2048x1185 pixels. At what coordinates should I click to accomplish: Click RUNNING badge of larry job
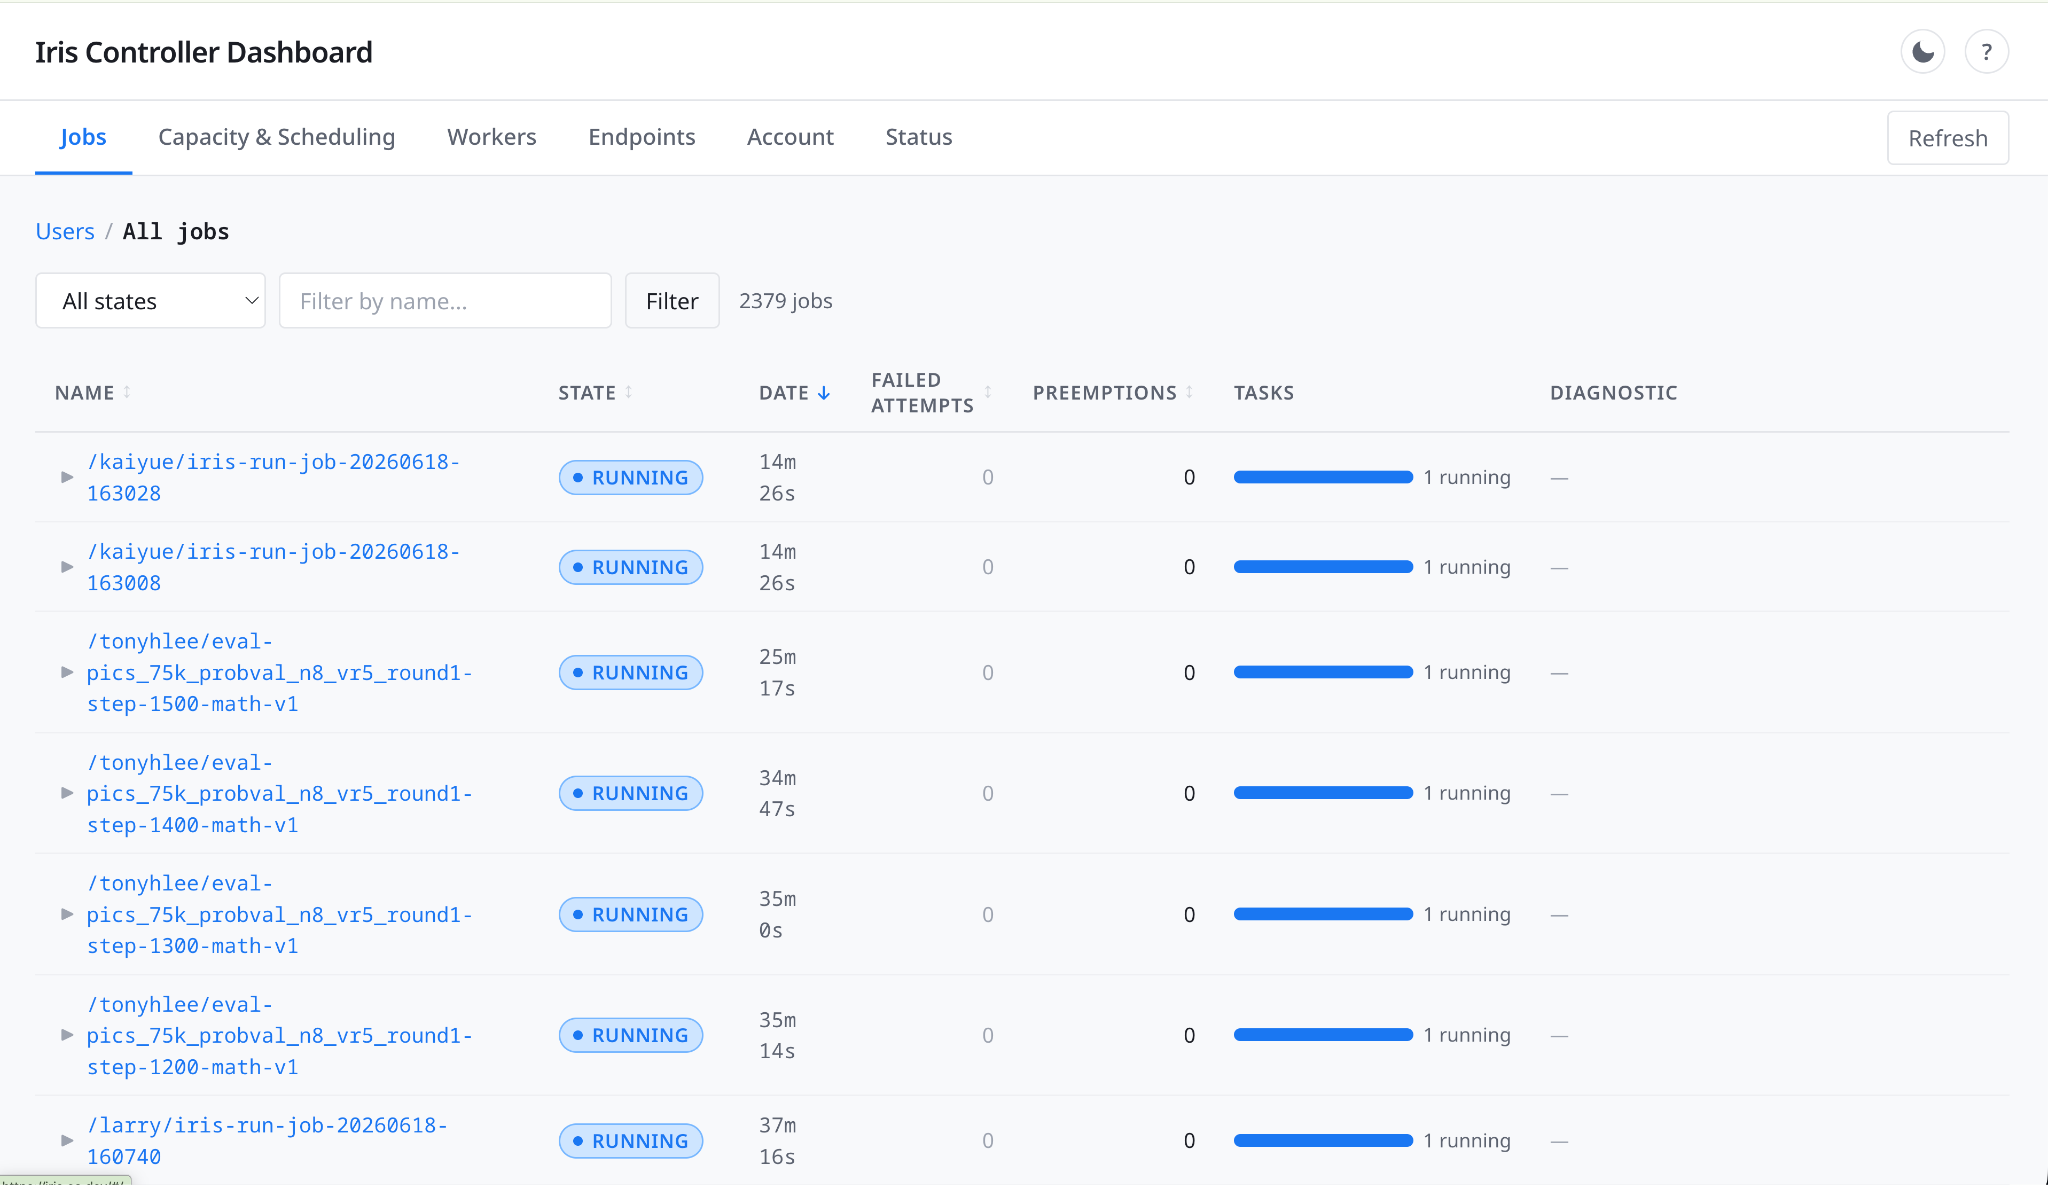[631, 1140]
